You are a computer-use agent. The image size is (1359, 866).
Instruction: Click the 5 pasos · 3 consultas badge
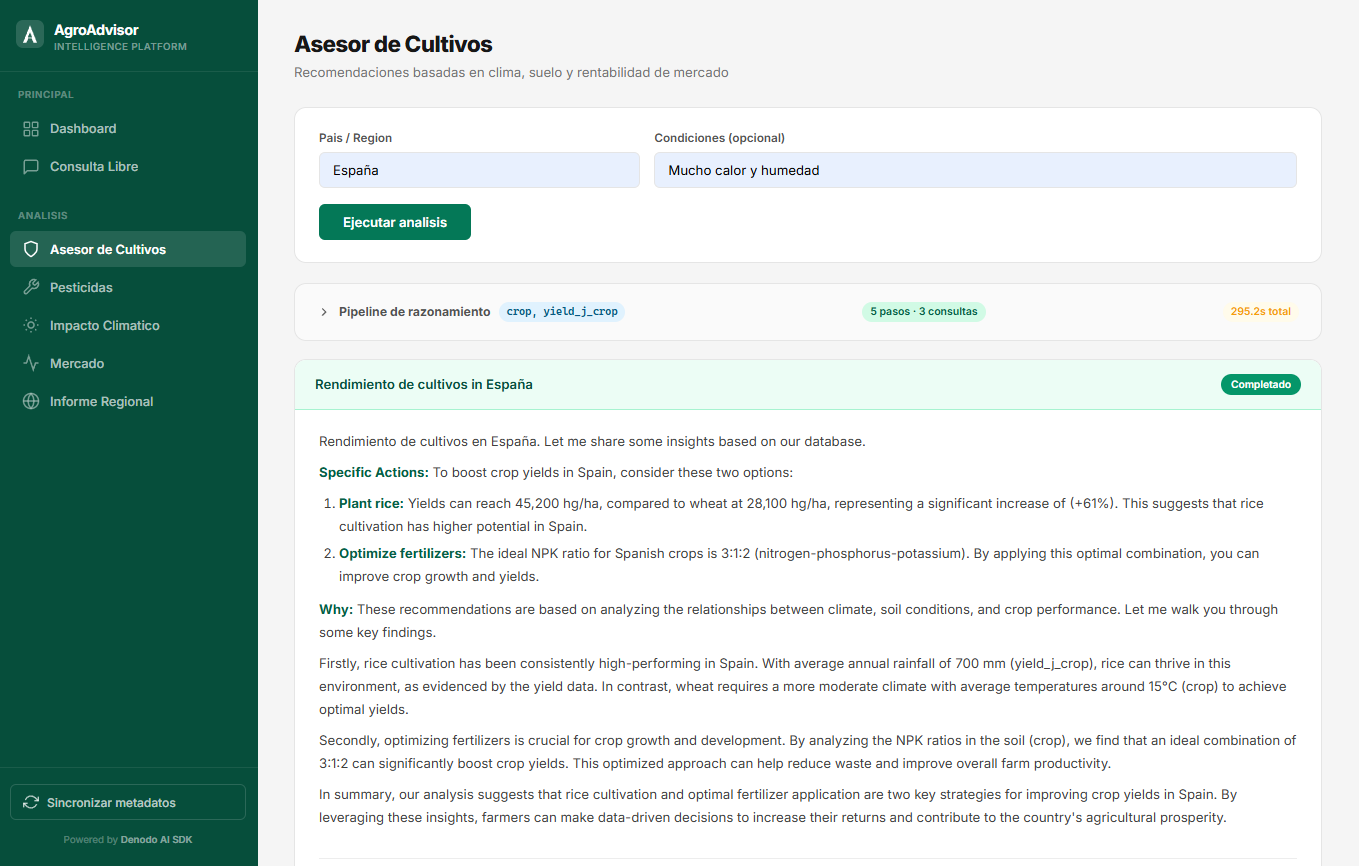(x=924, y=312)
